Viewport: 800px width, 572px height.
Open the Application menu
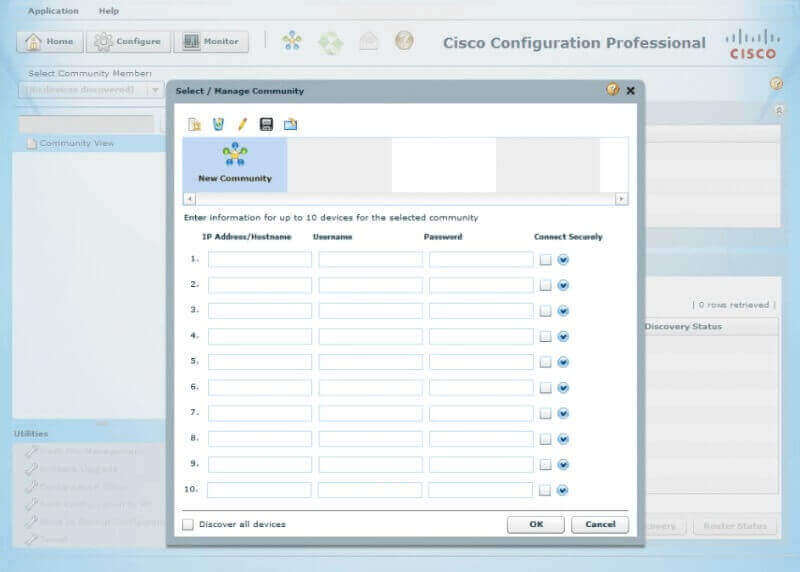53,11
